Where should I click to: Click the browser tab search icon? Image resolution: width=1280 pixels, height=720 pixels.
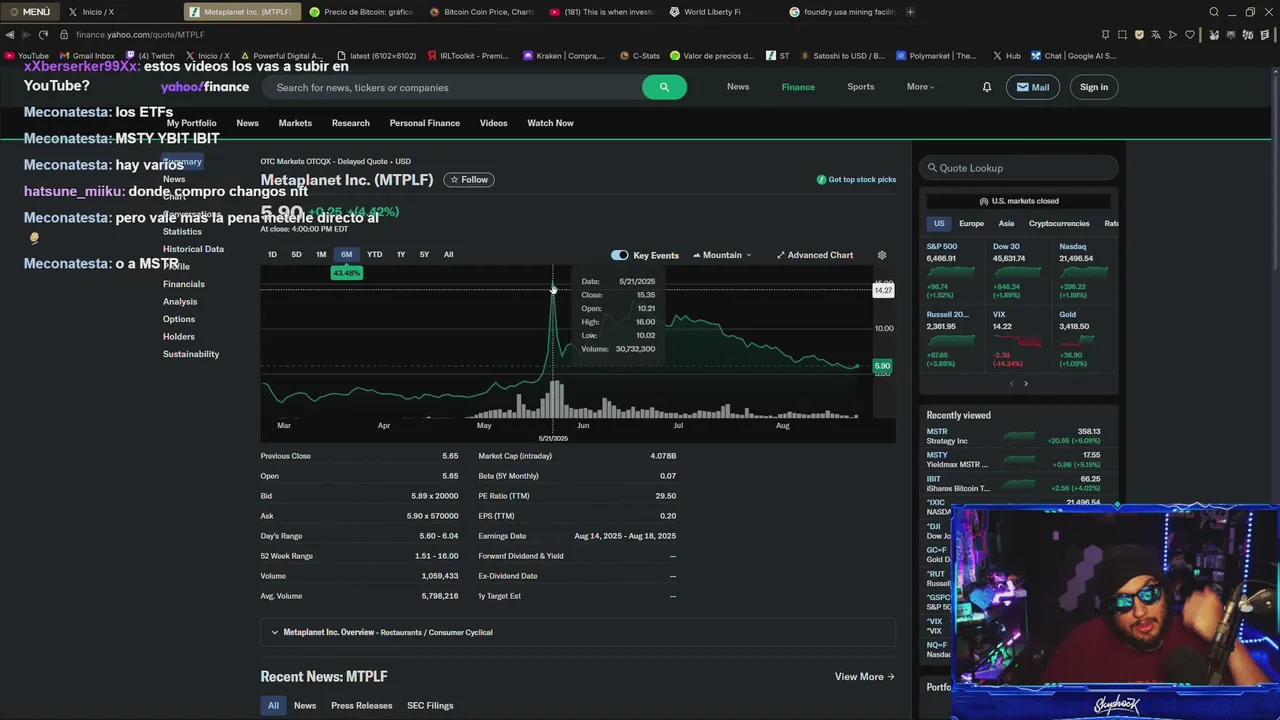[x=1214, y=12]
